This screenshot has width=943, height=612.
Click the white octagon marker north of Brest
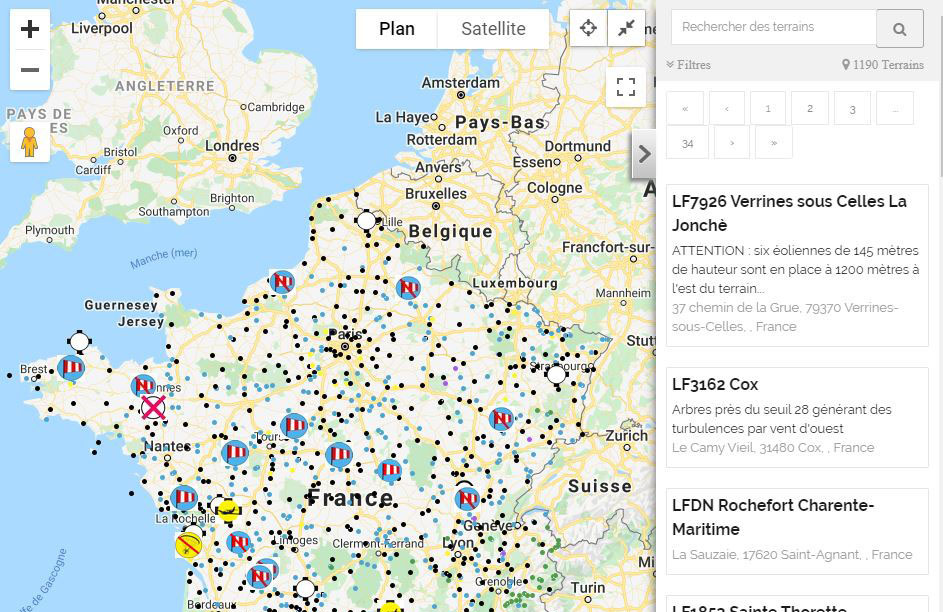point(79,341)
